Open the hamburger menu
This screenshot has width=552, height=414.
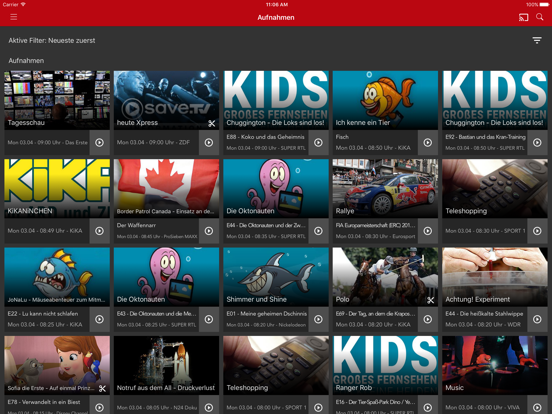(x=14, y=17)
